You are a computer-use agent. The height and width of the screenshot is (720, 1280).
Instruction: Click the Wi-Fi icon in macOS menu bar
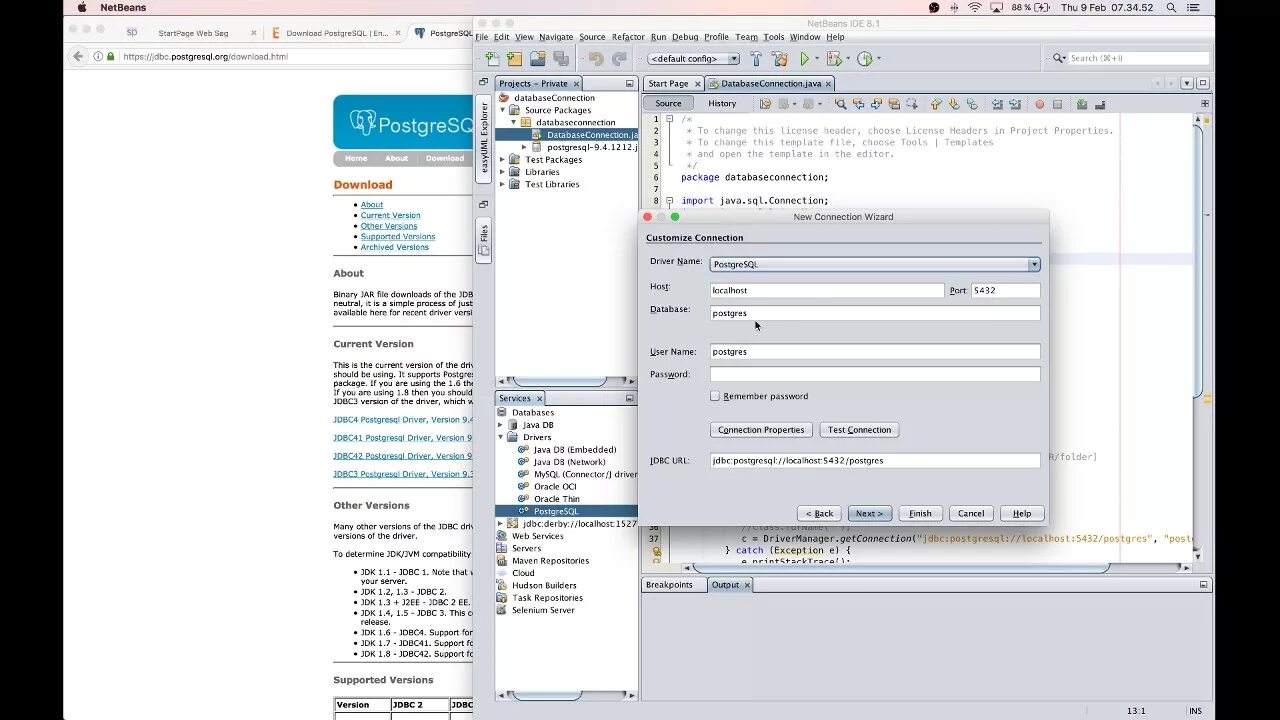pos(974,7)
